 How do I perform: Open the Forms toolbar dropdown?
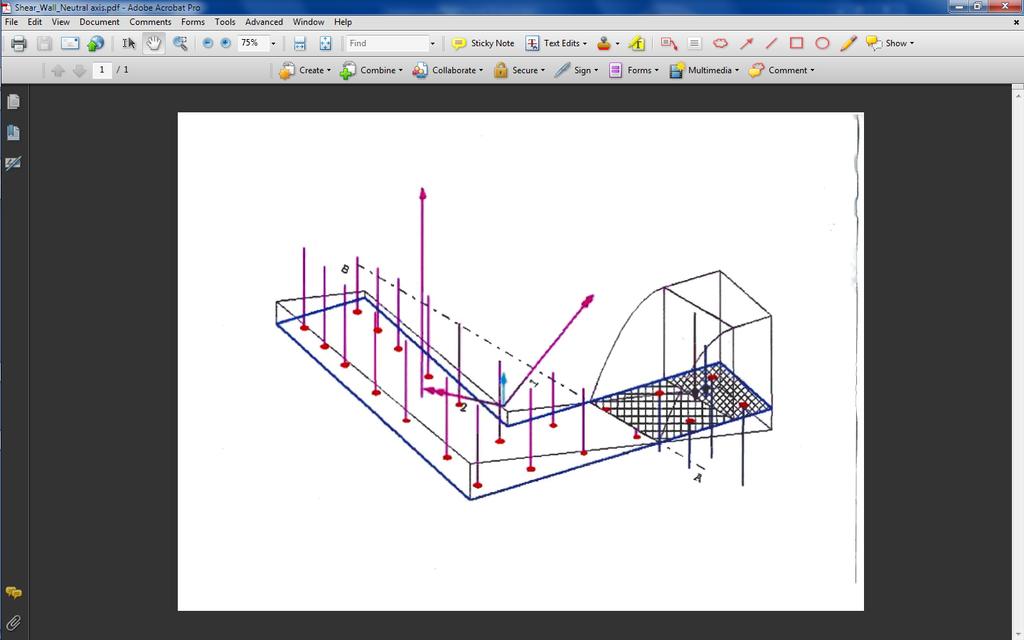click(x=633, y=71)
